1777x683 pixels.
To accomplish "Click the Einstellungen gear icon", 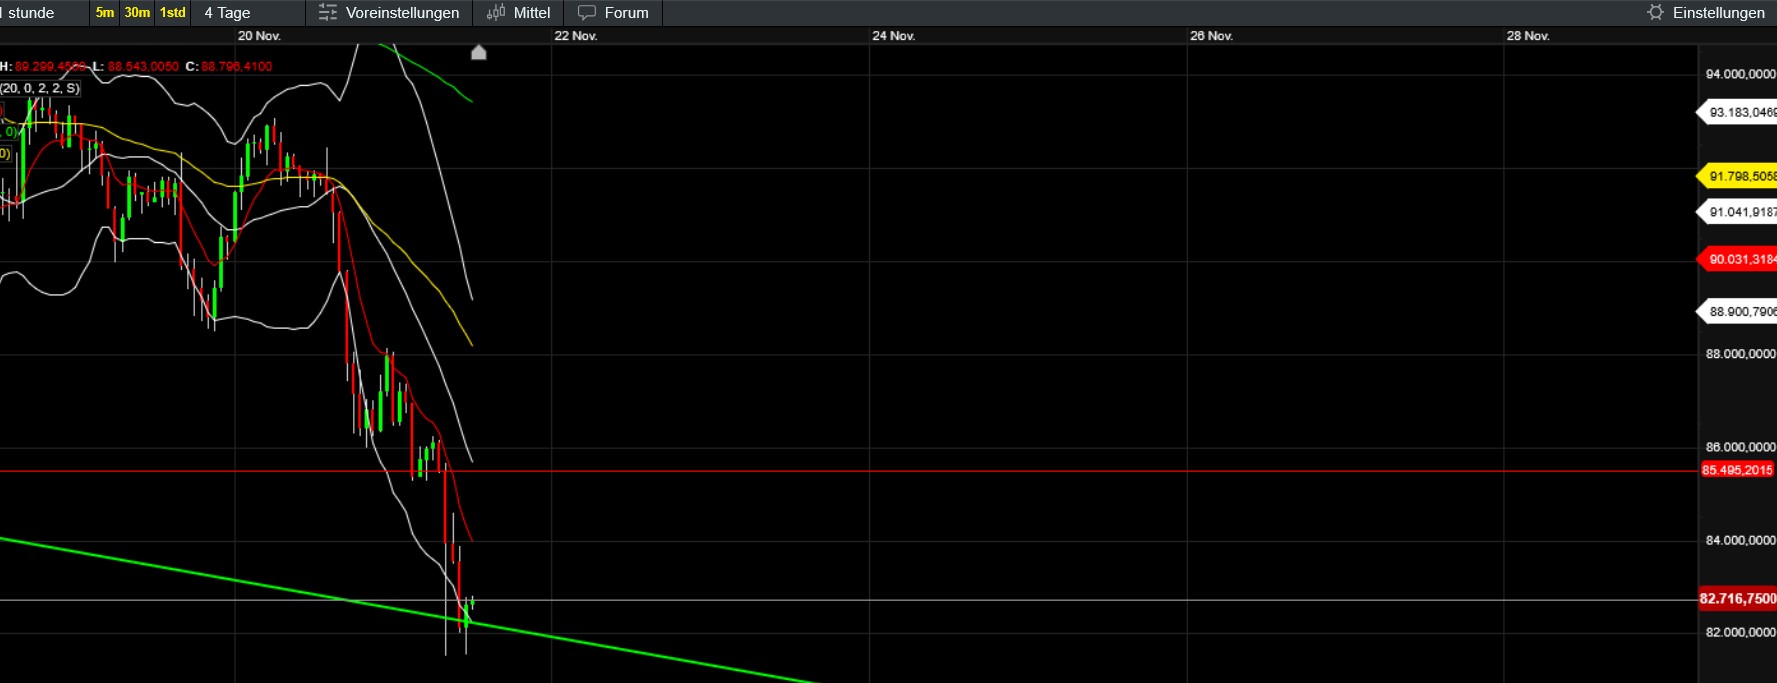I will (1655, 13).
